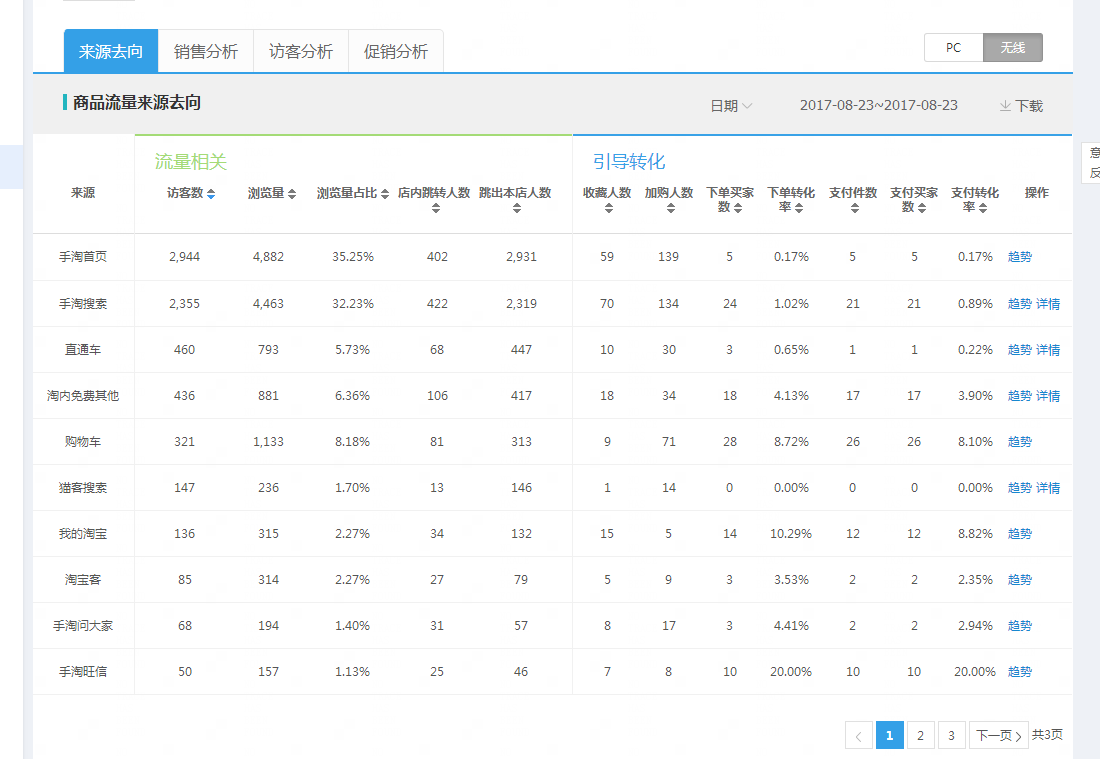The height and width of the screenshot is (759, 1100).
Task: View 趋势 for 购物车
Action: pyautogui.click(x=1019, y=441)
